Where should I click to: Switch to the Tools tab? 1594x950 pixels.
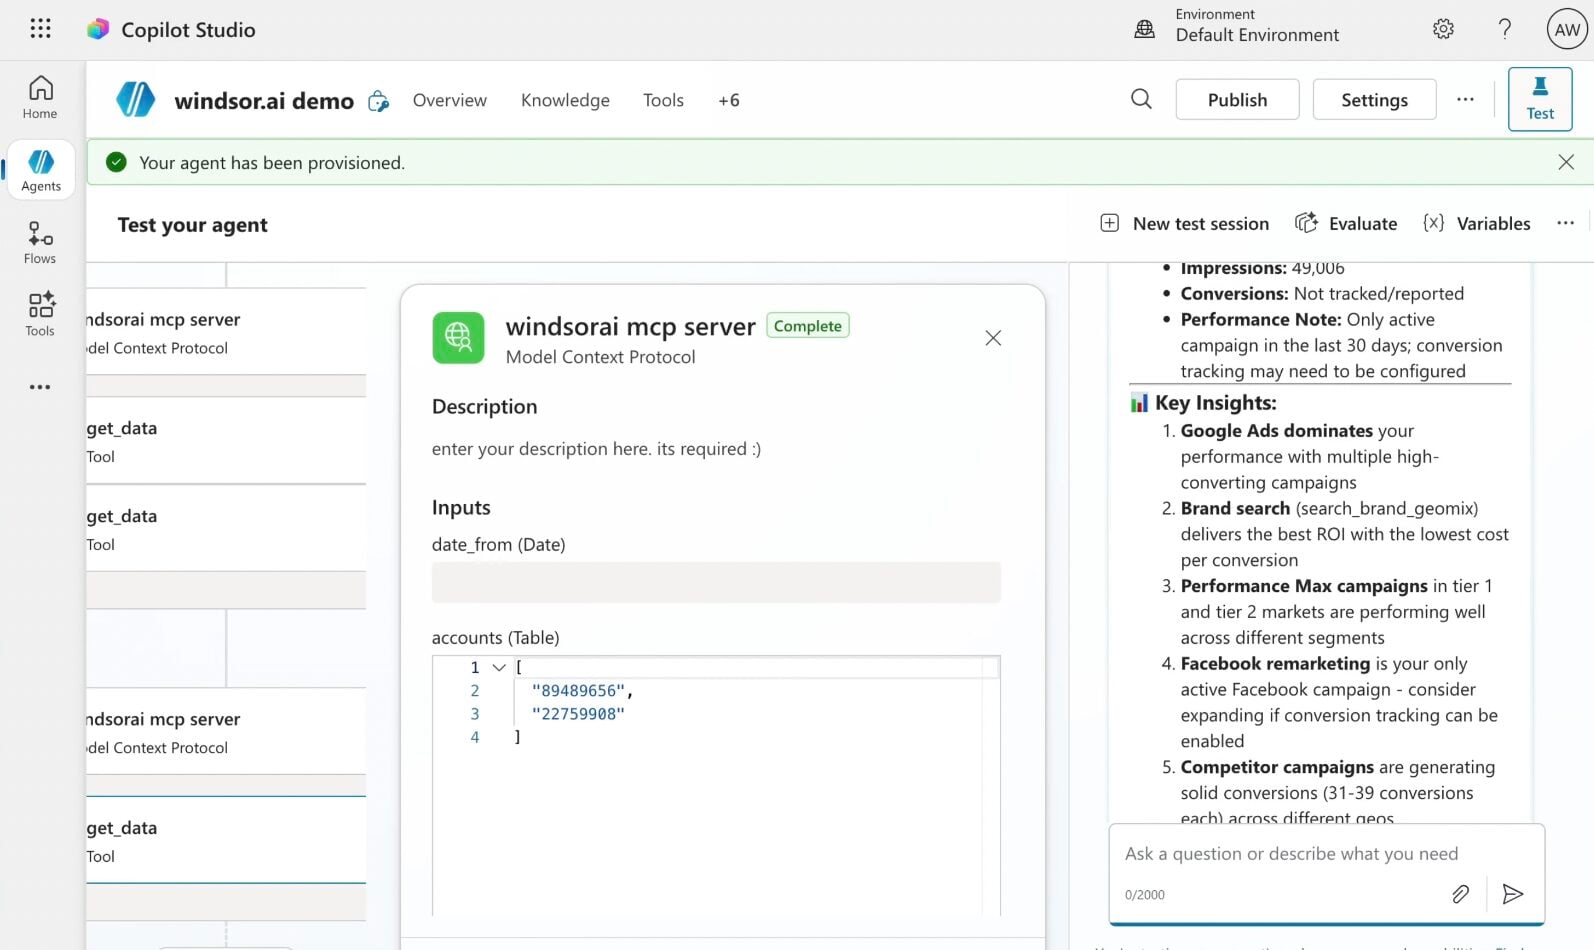663,100
